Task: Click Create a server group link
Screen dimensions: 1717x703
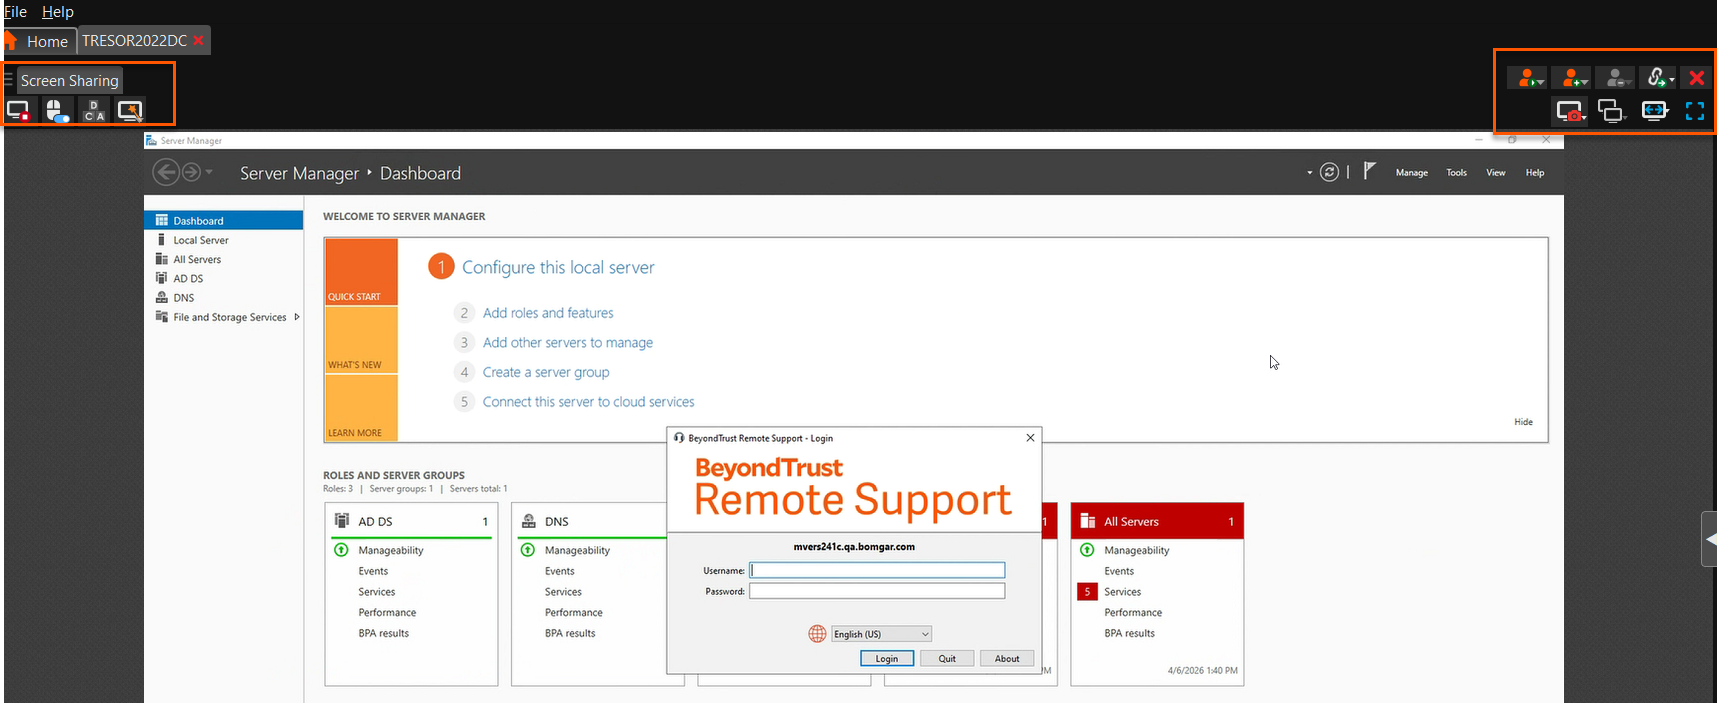Action: click(546, 372)
